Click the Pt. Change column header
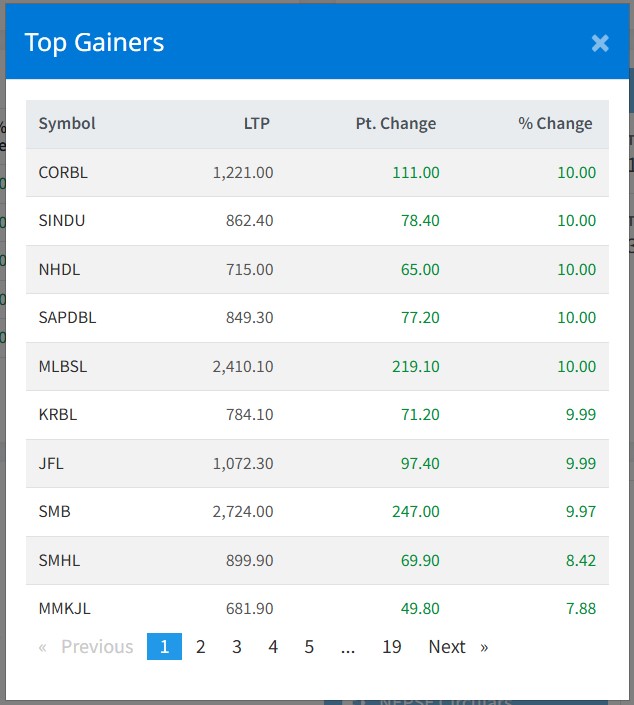 (x=396, y=124)
